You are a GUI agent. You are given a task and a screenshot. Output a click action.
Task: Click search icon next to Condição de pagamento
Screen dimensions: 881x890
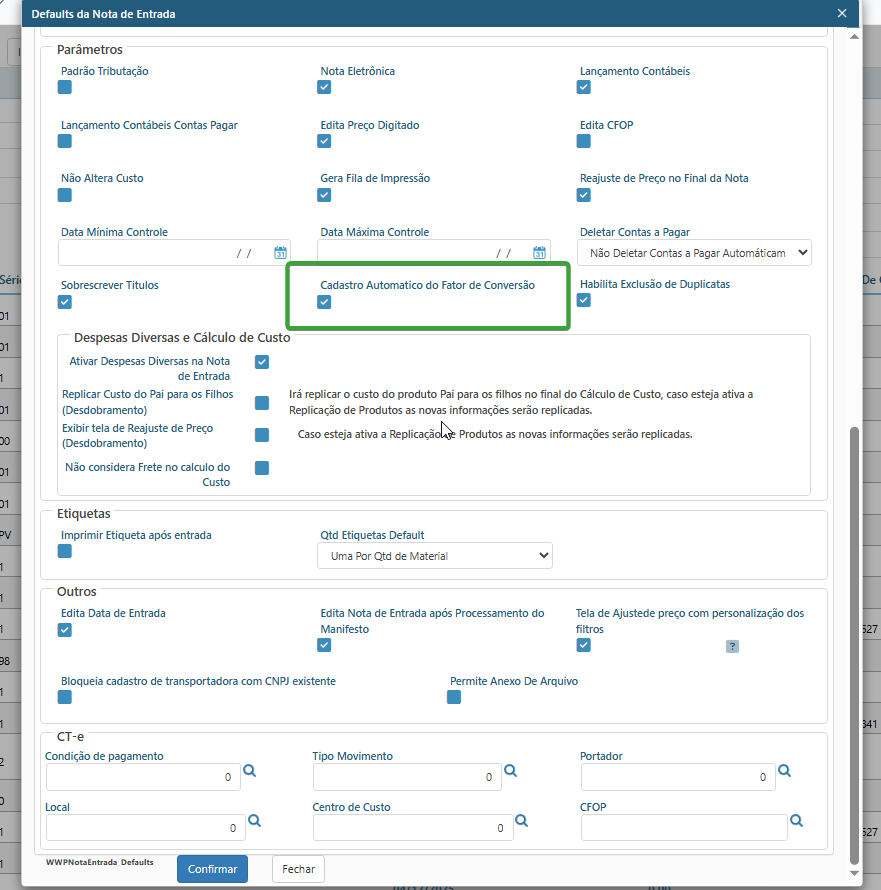250,771
